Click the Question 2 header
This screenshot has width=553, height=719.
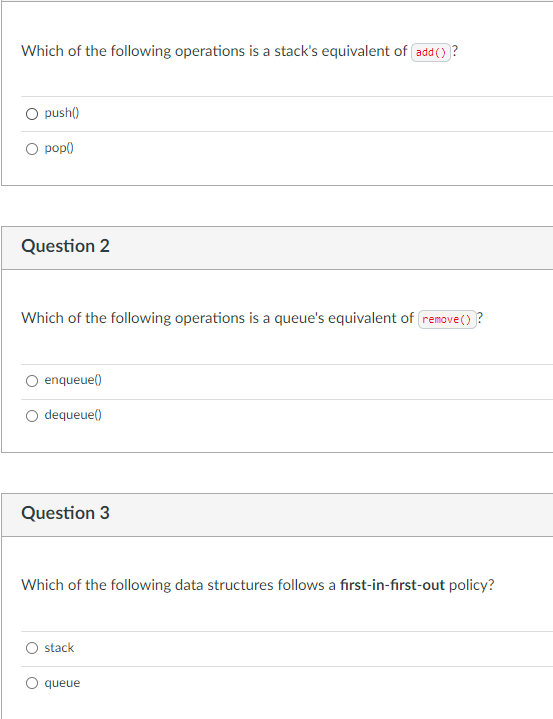(x=66, y=246)
